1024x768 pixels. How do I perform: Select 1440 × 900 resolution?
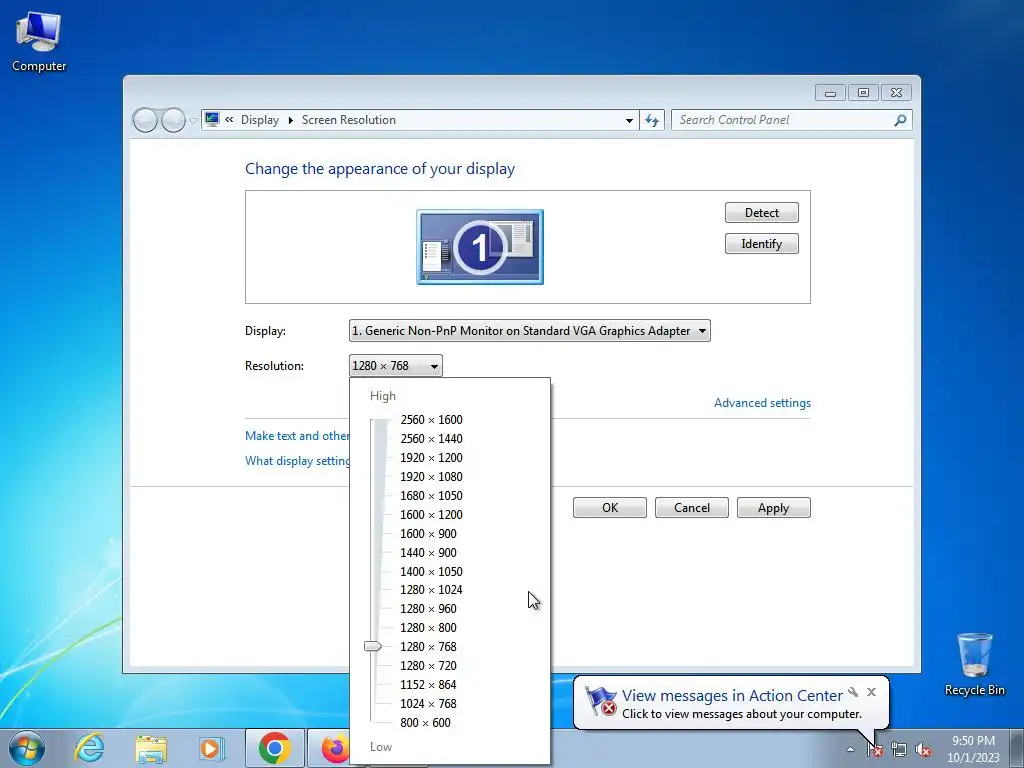(428, 552)
